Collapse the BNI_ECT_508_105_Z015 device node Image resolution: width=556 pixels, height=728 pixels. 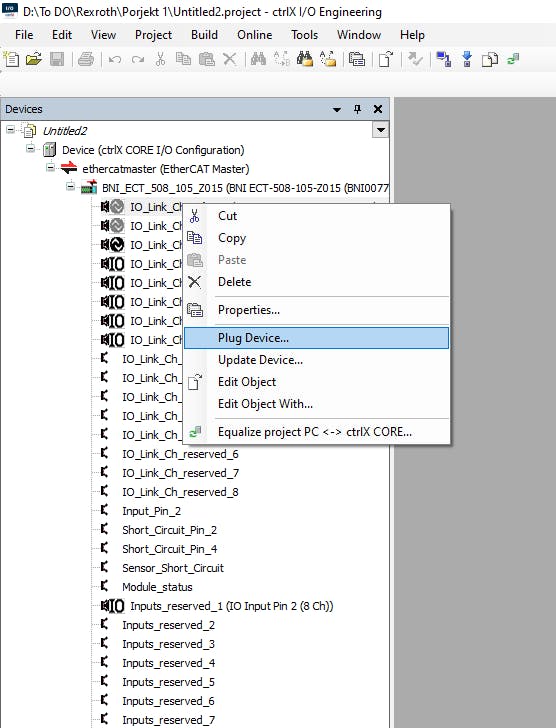click(70, 187)
